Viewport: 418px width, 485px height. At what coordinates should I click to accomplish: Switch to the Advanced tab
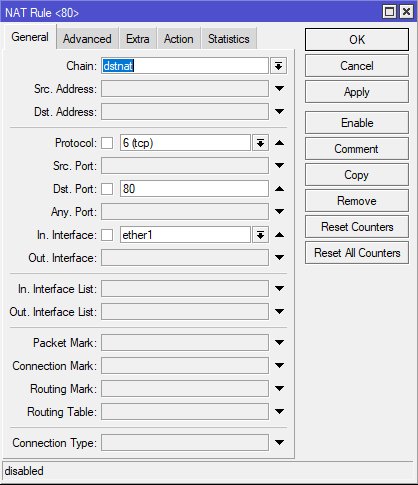coord(87,39)
